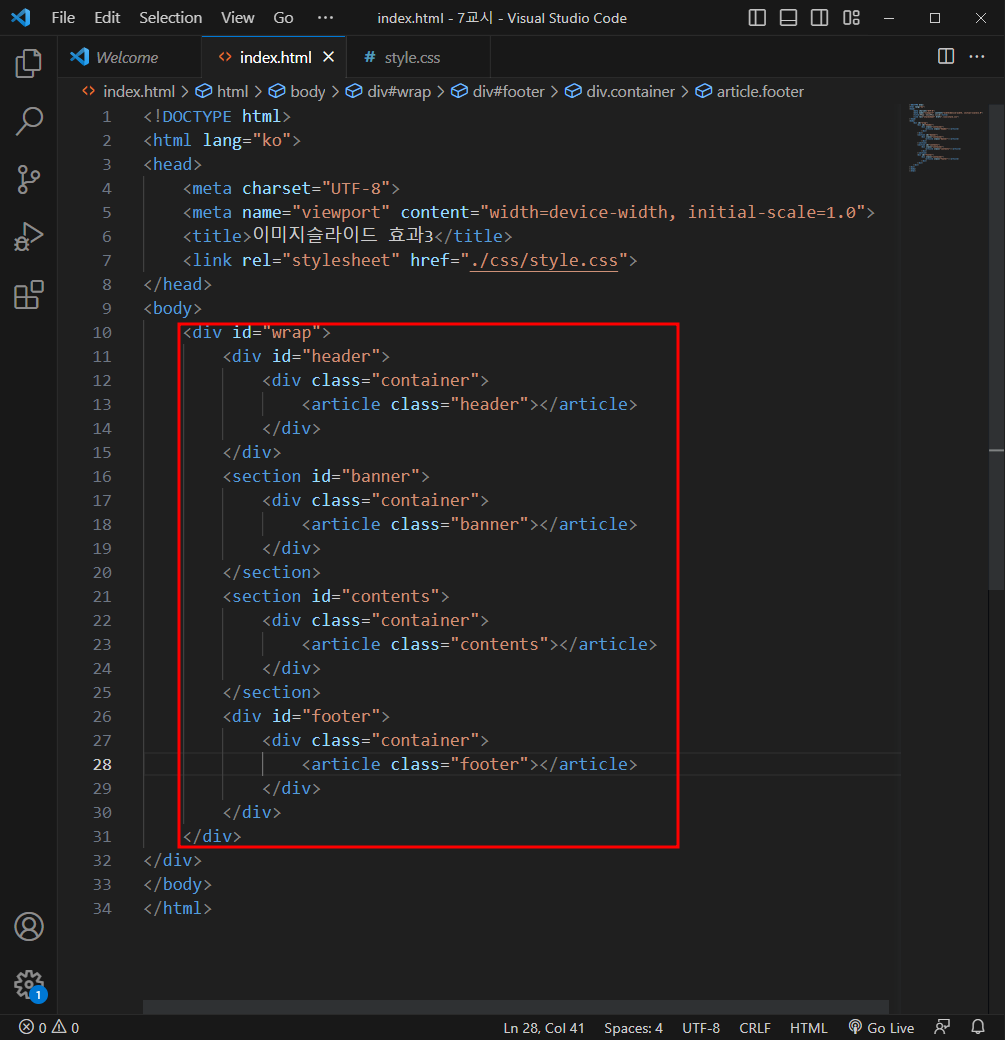Open the Go menu
1005x1040 pixels.
[283, 18]
